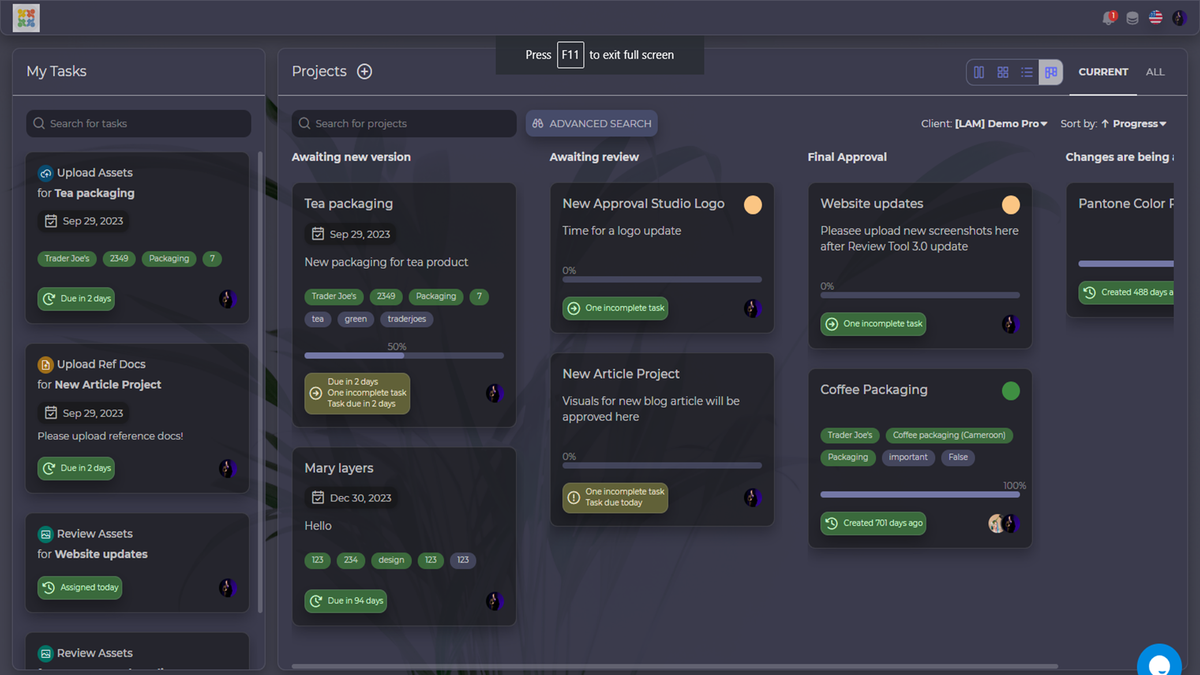1200x675 pixels.
Task: Open notifications via the bell icon
Action: click(1108, 17)
